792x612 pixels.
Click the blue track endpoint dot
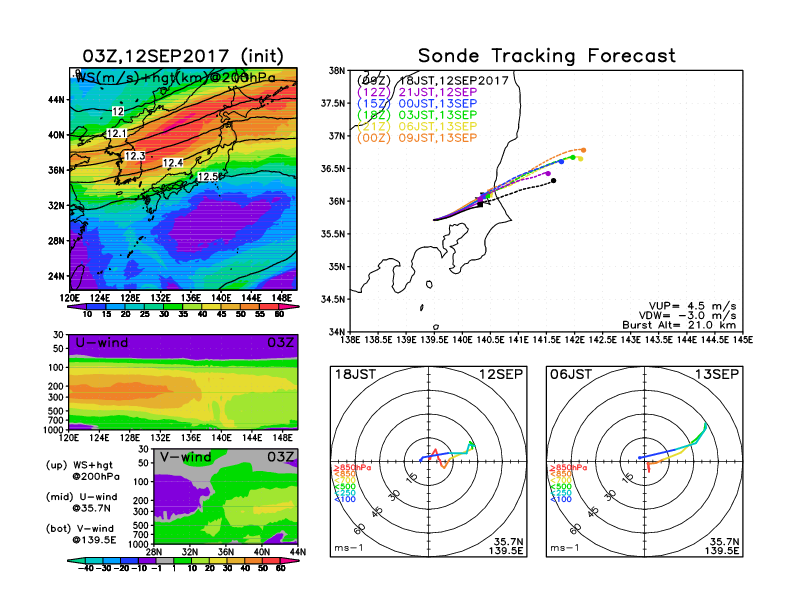pyautogui.click(x=561, y=162)
